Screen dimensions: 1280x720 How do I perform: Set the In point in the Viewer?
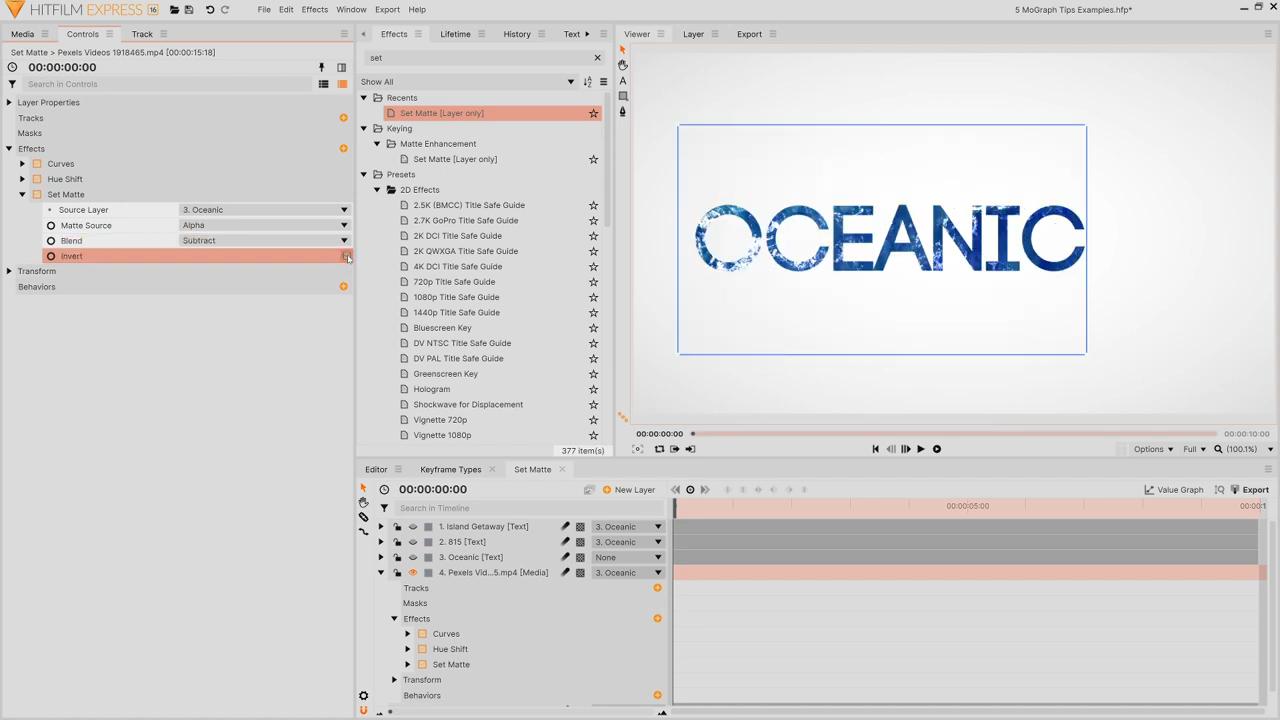click(x=675, y=449)
